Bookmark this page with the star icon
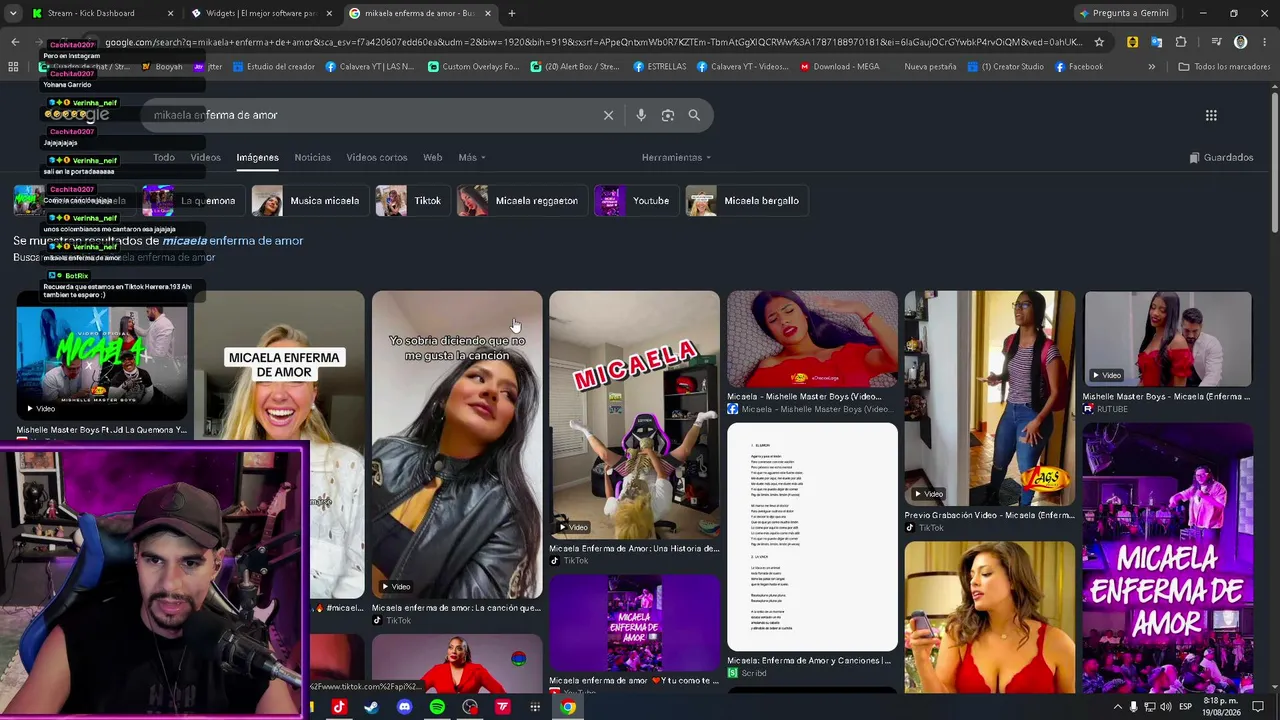The height and width of the screenshot is (720, 1280). 1099,42
